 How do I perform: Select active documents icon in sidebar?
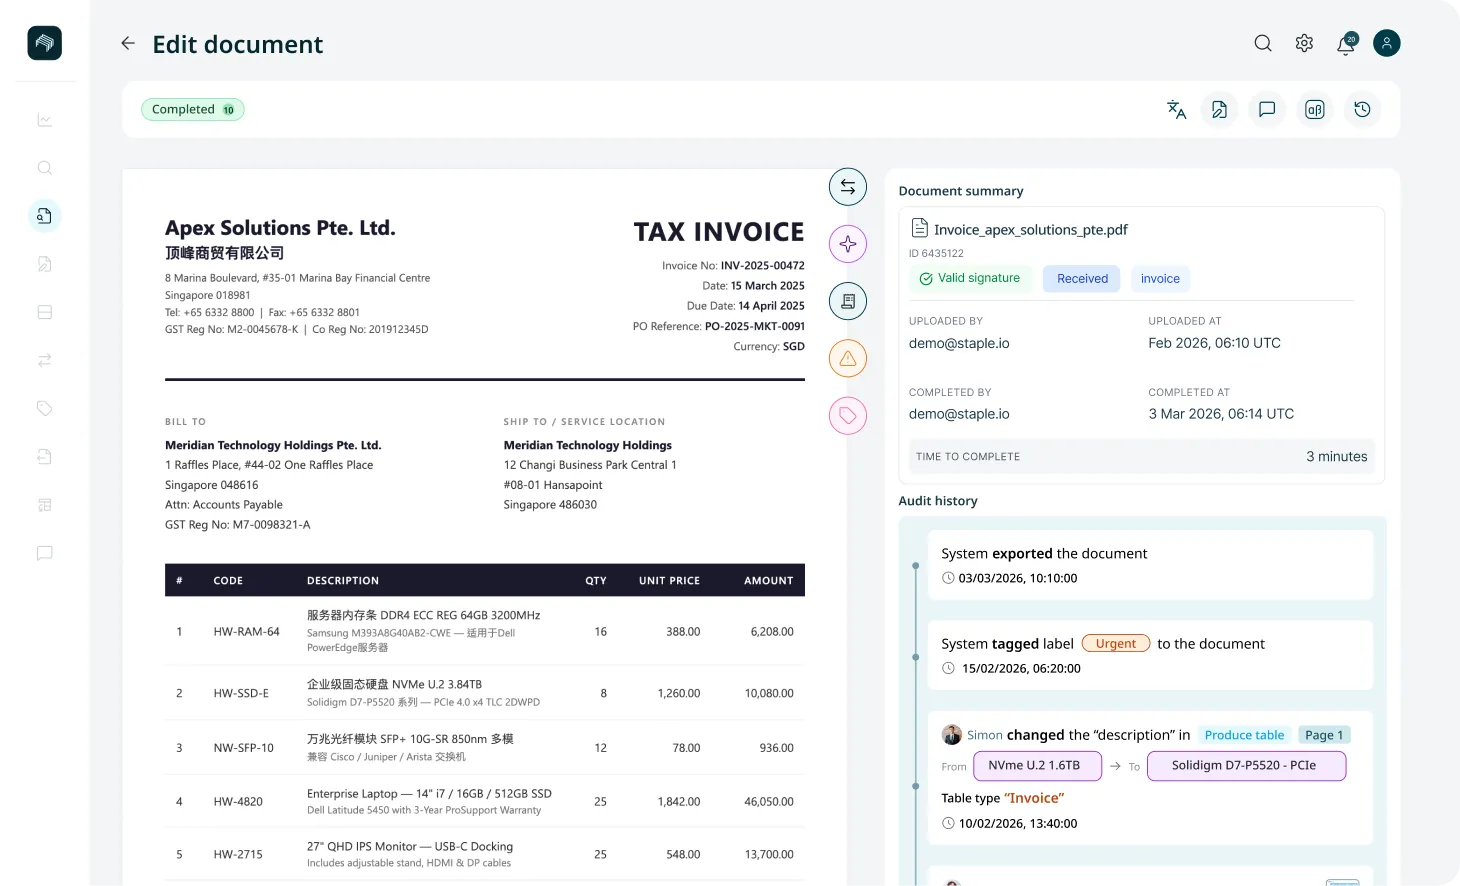44,216
